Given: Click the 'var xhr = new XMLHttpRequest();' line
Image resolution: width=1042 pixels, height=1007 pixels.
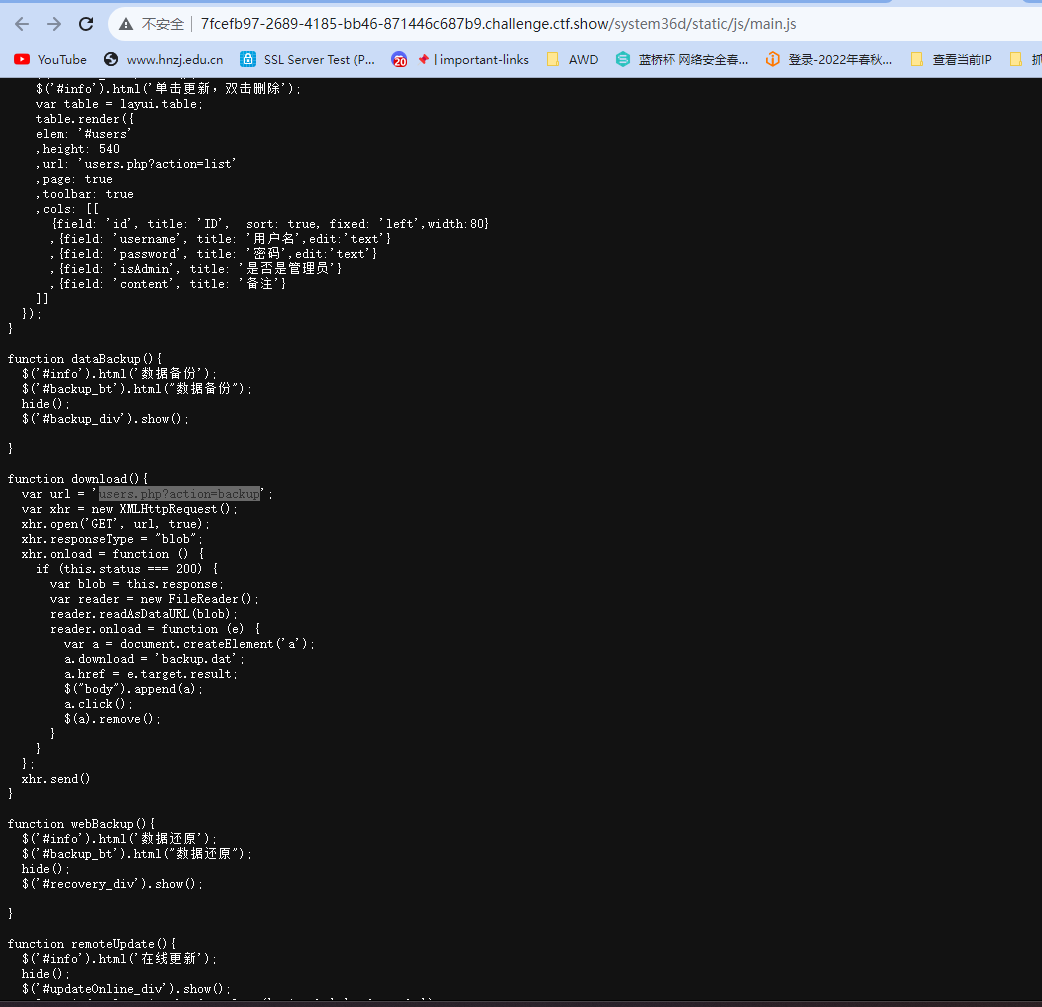Looking at the screenshot, I should click(130, 509).
